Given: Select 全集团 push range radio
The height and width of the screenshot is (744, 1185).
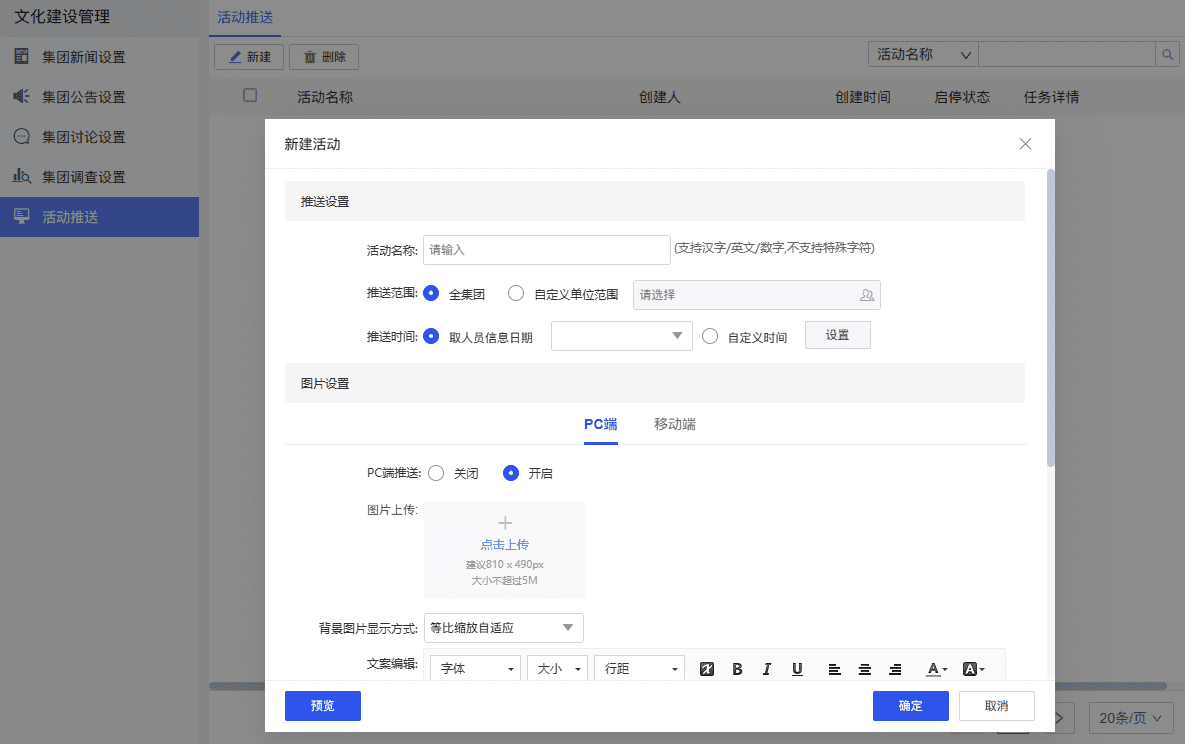Looking at the screenshot, I should pyautogui.click(x=431, y=293).
